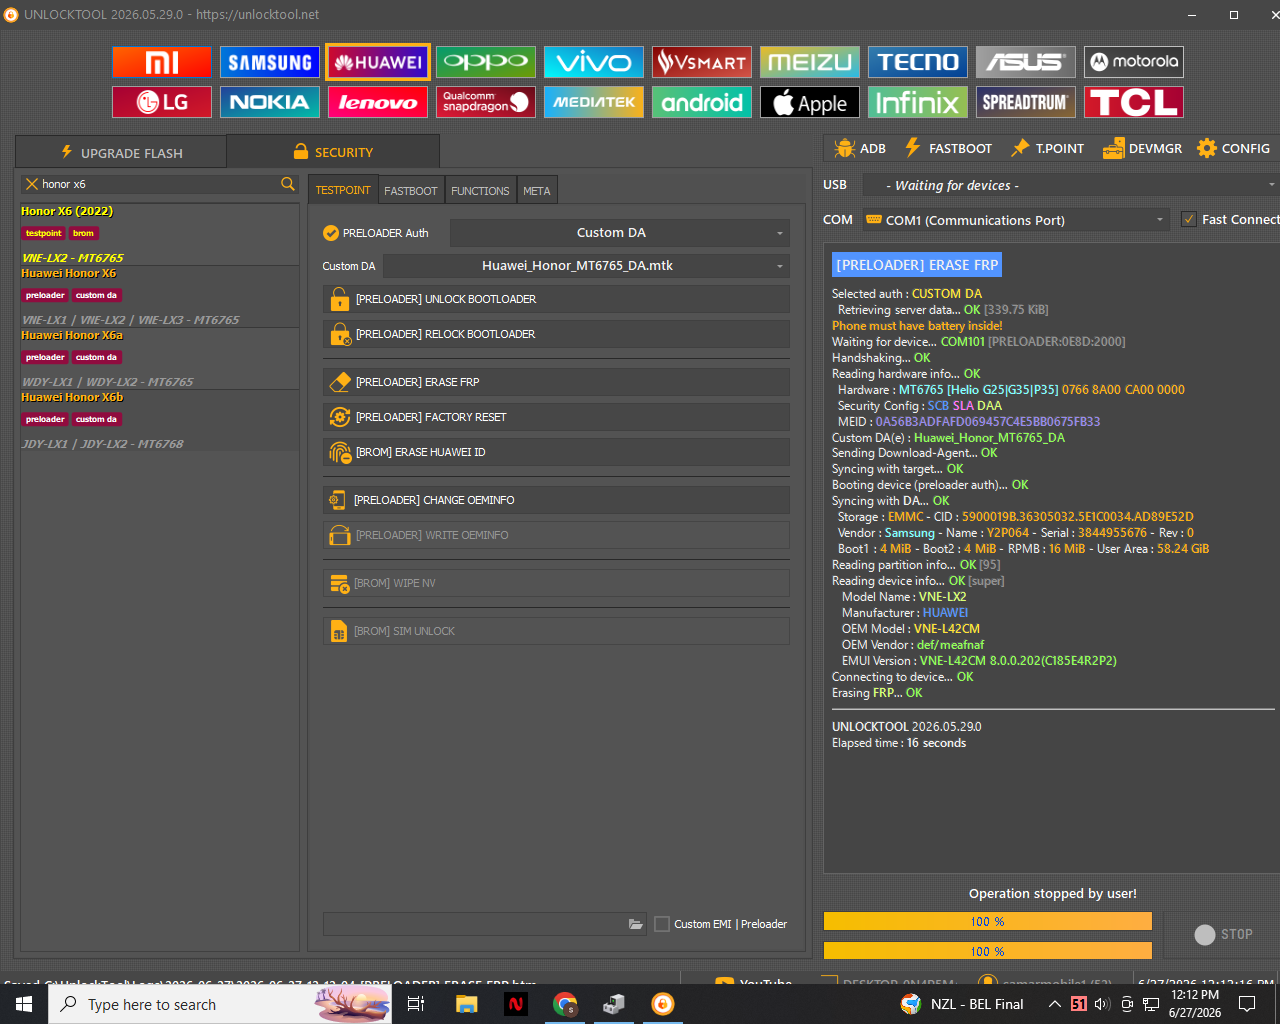The width and height of the screenshot is (1280, 1024).
Task: Choose the TCL brand logo
Action: [x=1134, y=102]
